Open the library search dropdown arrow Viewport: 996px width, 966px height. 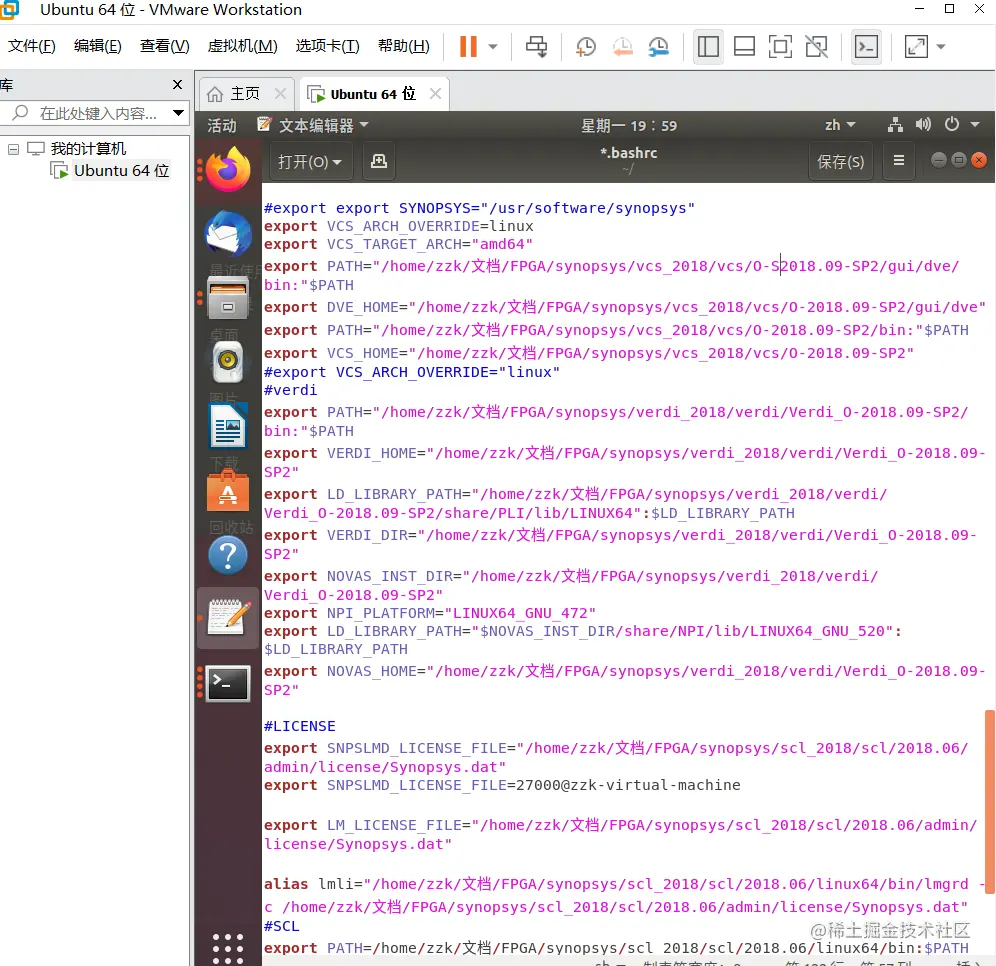pos(178,113)
